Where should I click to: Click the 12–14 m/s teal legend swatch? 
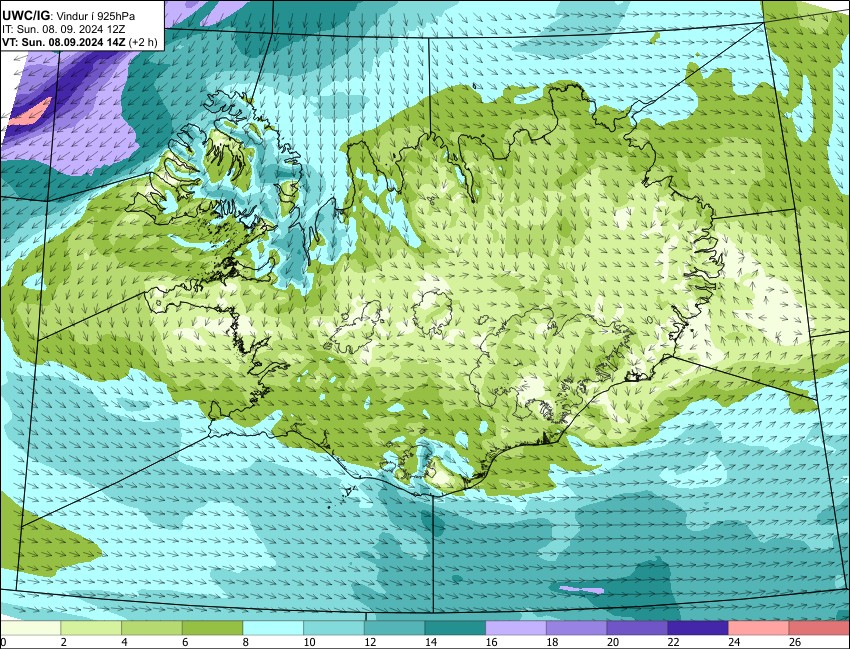(x=395, y=628)
